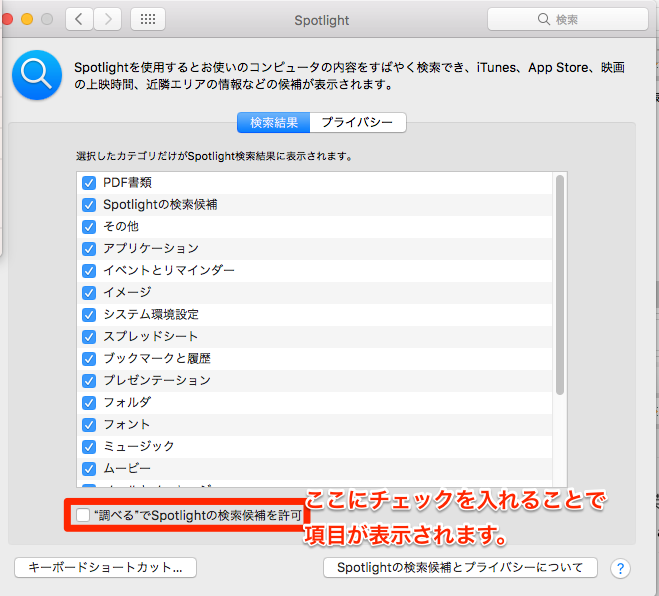Image resolution: width=659 pixels, height=596 pixels.
Task: Select the ミュージック row label
Action: pyautogui.click(x=139, y=446)
